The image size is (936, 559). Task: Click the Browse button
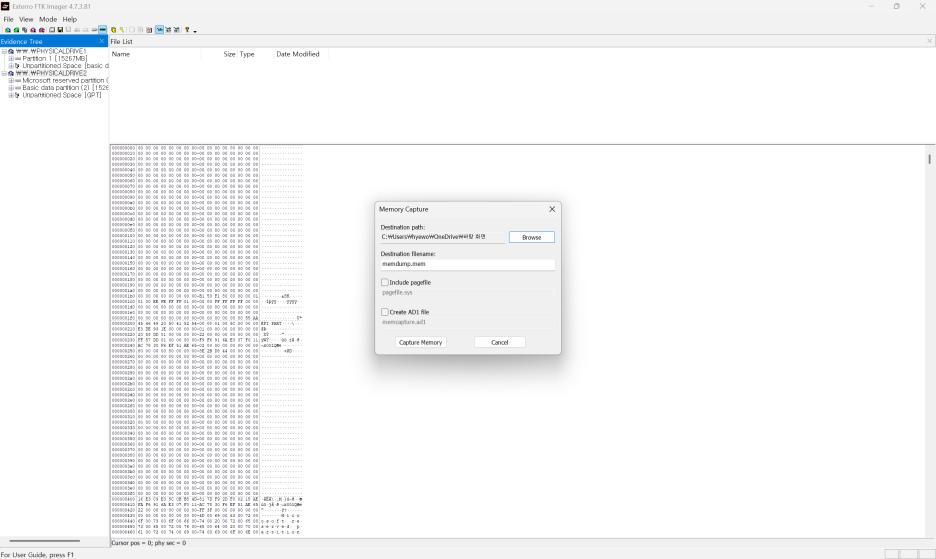(x=531, y=237)
